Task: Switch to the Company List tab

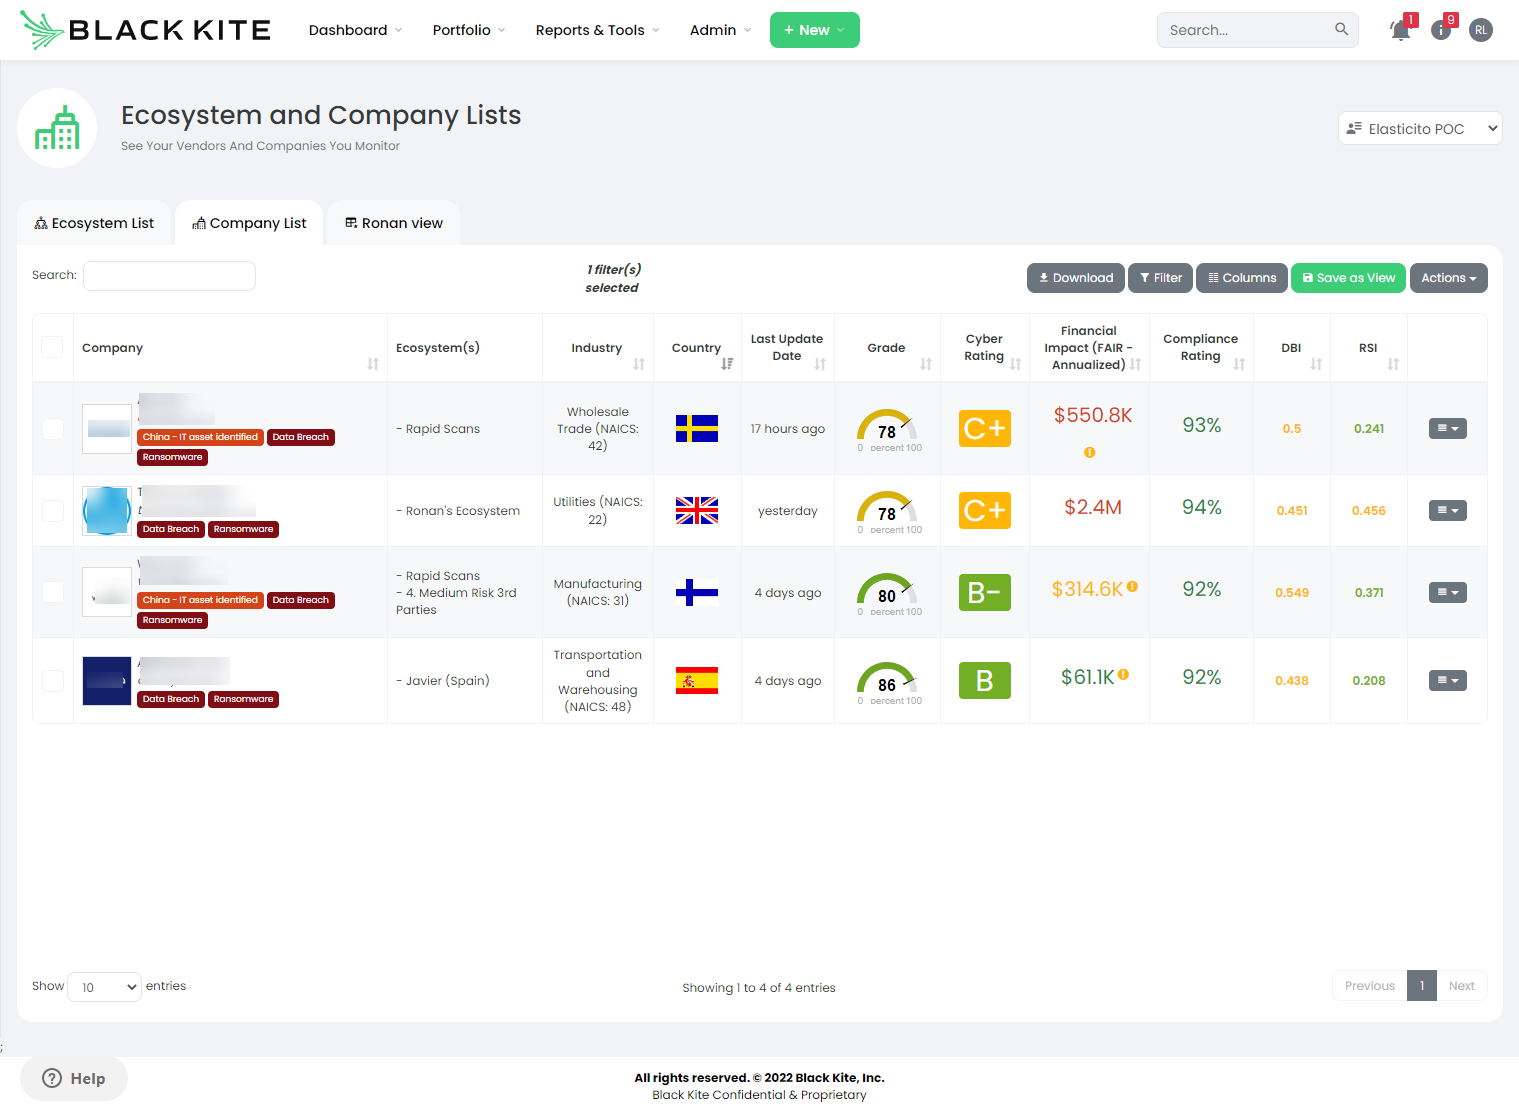Action: point(249,223)
